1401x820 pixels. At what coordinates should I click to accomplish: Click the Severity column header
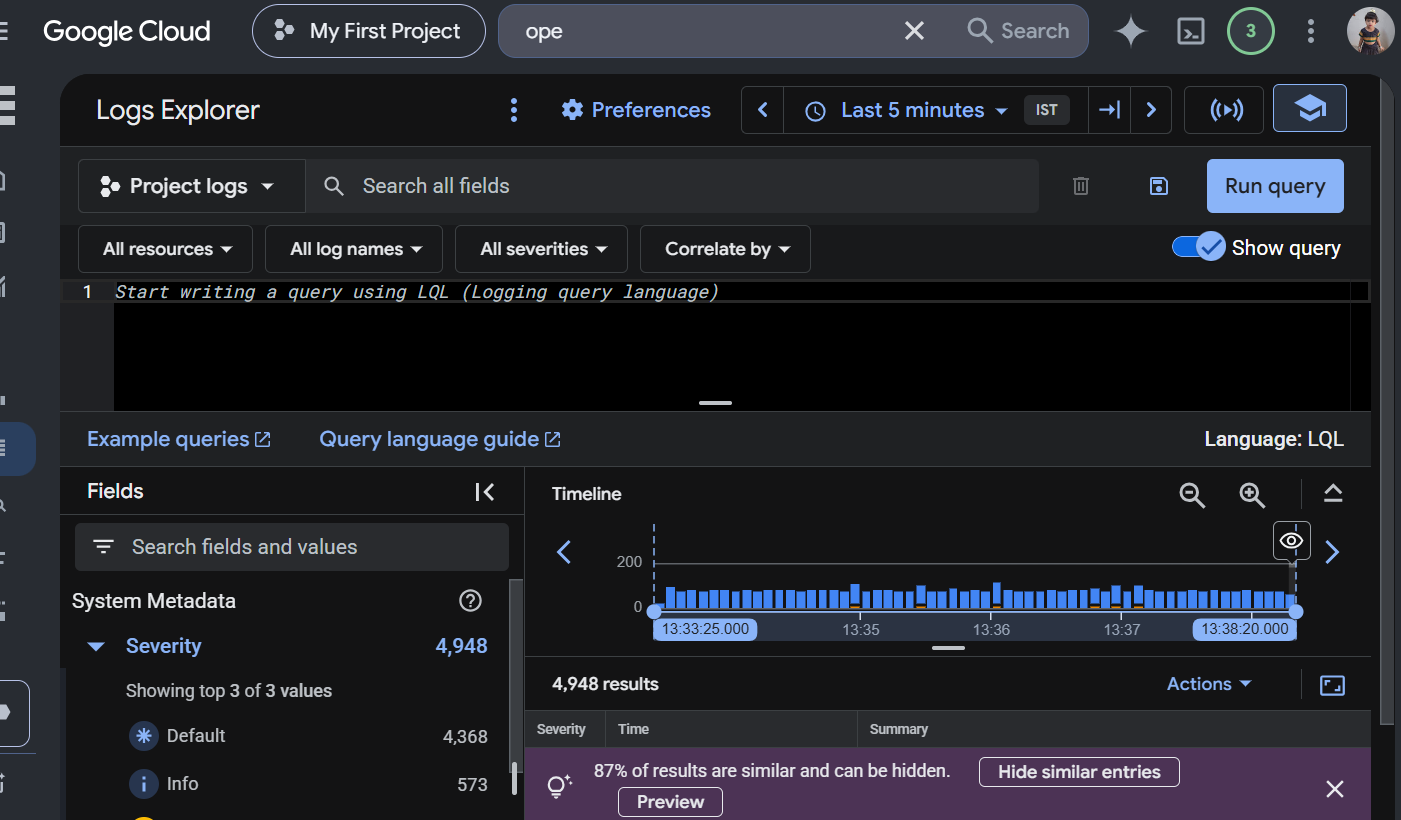(561, 729)
